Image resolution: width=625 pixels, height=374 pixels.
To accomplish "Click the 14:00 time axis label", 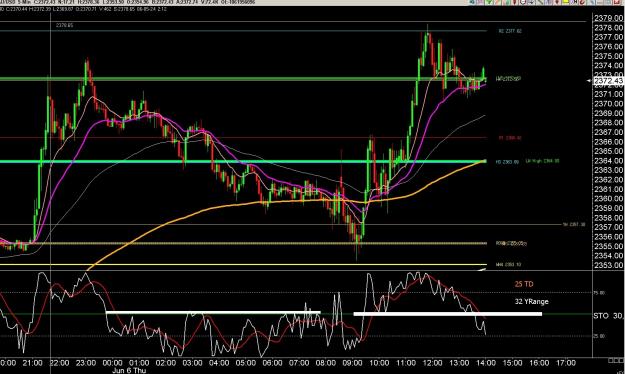I will point(486,363).
